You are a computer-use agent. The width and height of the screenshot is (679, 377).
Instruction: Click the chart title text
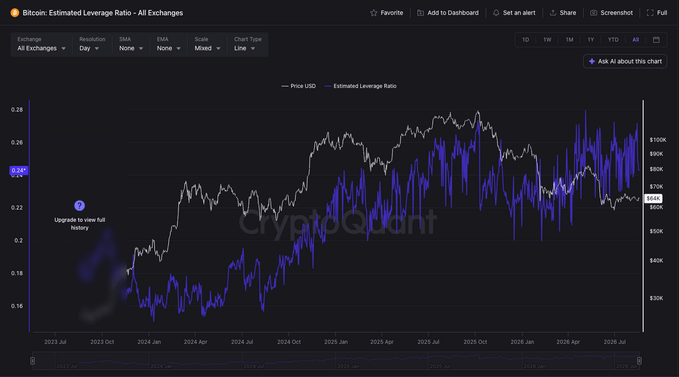103,13
